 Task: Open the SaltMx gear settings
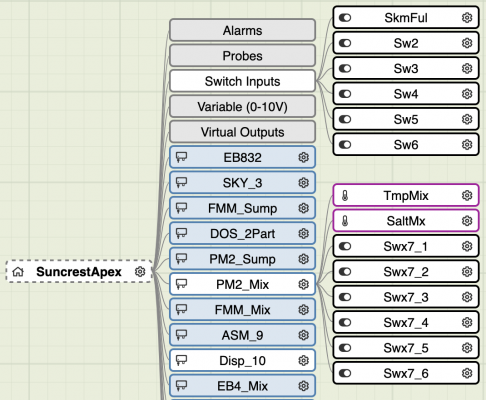(467, 221)
